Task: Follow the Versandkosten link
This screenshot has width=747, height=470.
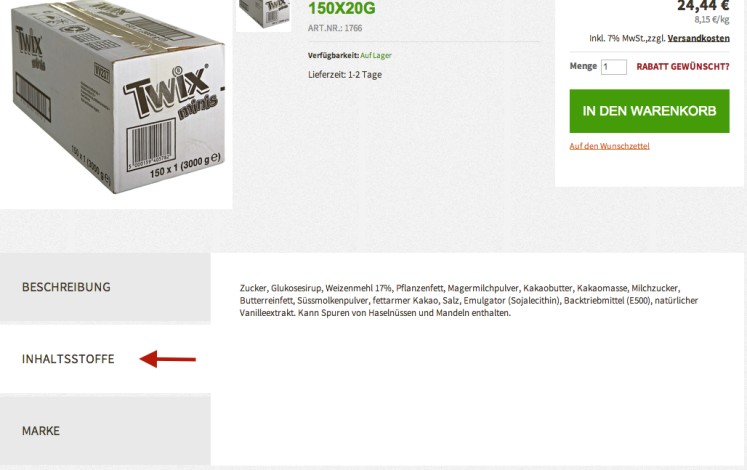Action: (x=698, y=38)
